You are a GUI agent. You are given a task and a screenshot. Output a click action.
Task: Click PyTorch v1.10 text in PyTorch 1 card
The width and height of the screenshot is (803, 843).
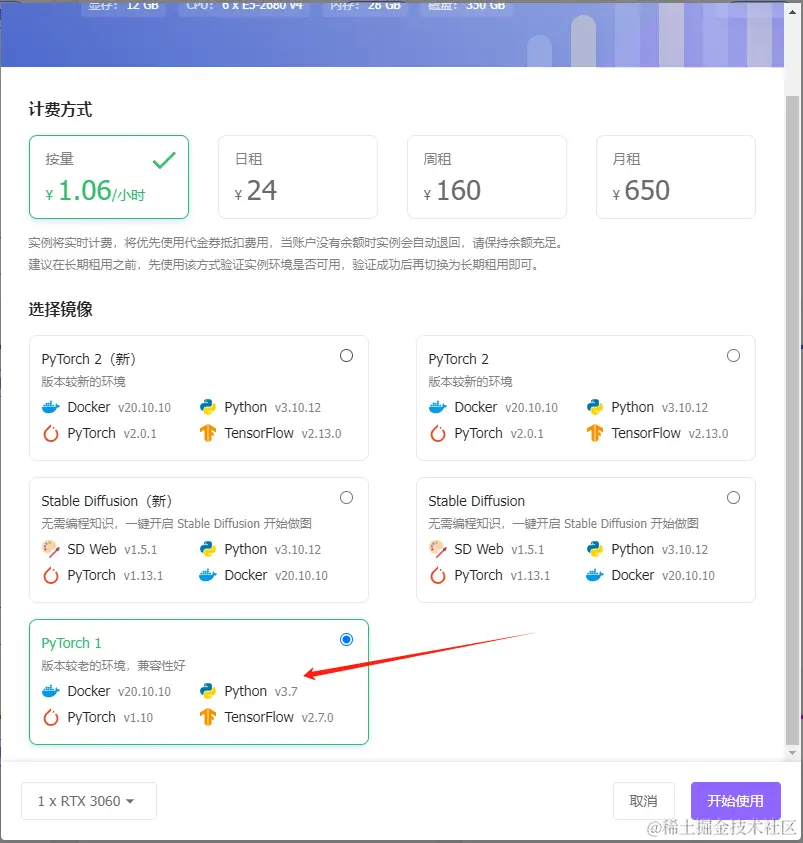(110, 717)
